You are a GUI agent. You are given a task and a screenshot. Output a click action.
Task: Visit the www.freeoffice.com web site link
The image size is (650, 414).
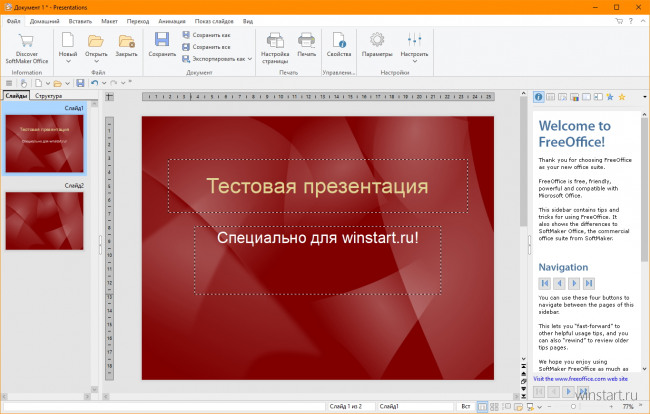(580, 379)
